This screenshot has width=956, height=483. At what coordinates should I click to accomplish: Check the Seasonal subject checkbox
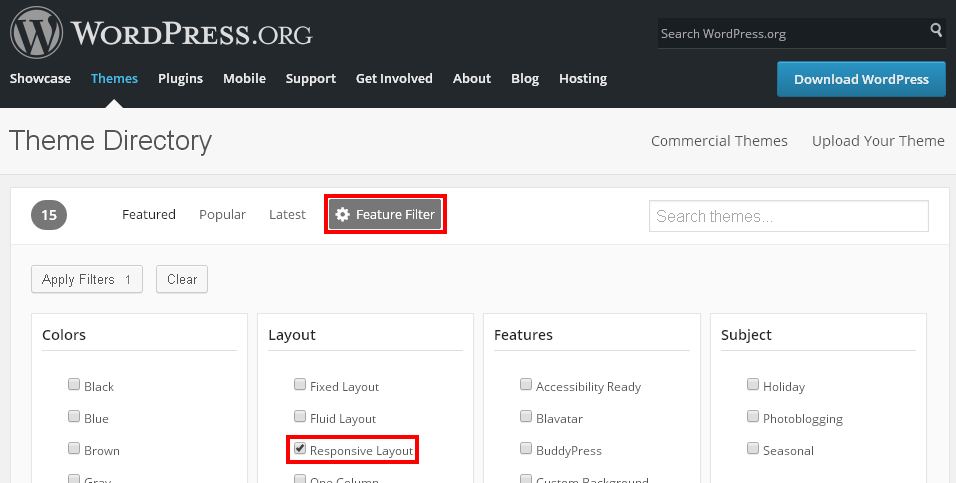[x=753, y=448]
